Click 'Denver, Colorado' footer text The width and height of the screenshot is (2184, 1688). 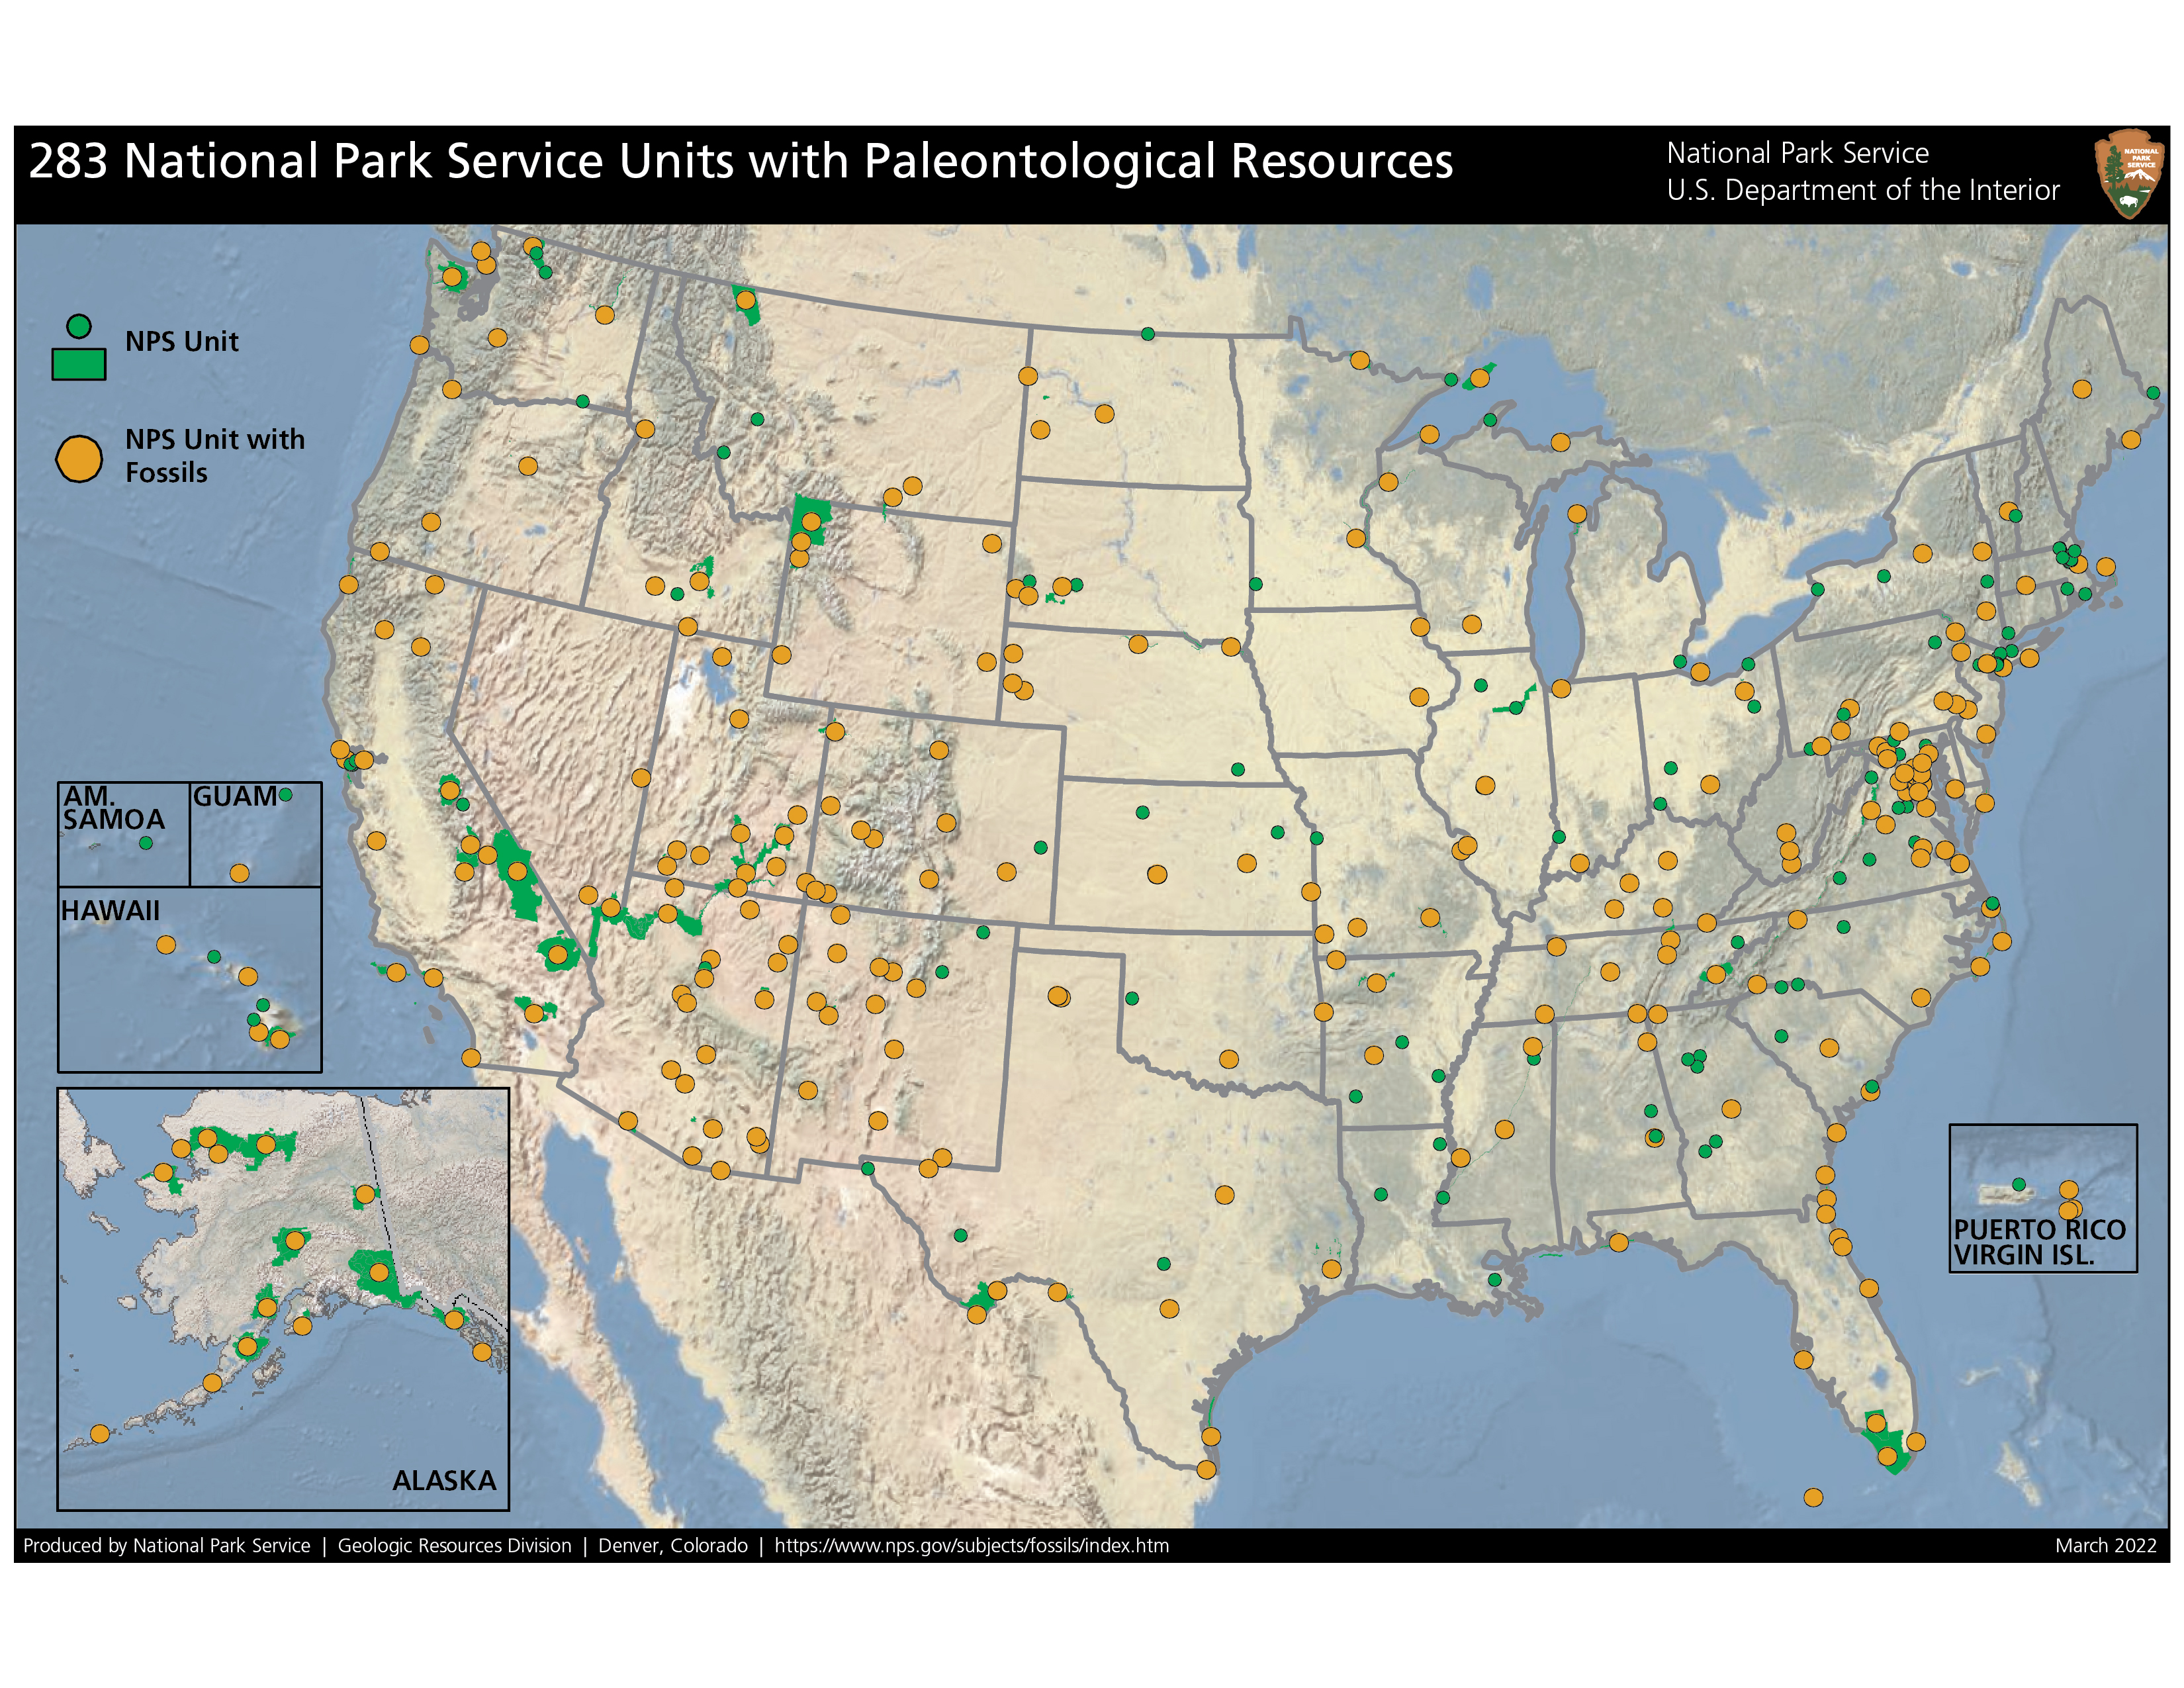673,1545
